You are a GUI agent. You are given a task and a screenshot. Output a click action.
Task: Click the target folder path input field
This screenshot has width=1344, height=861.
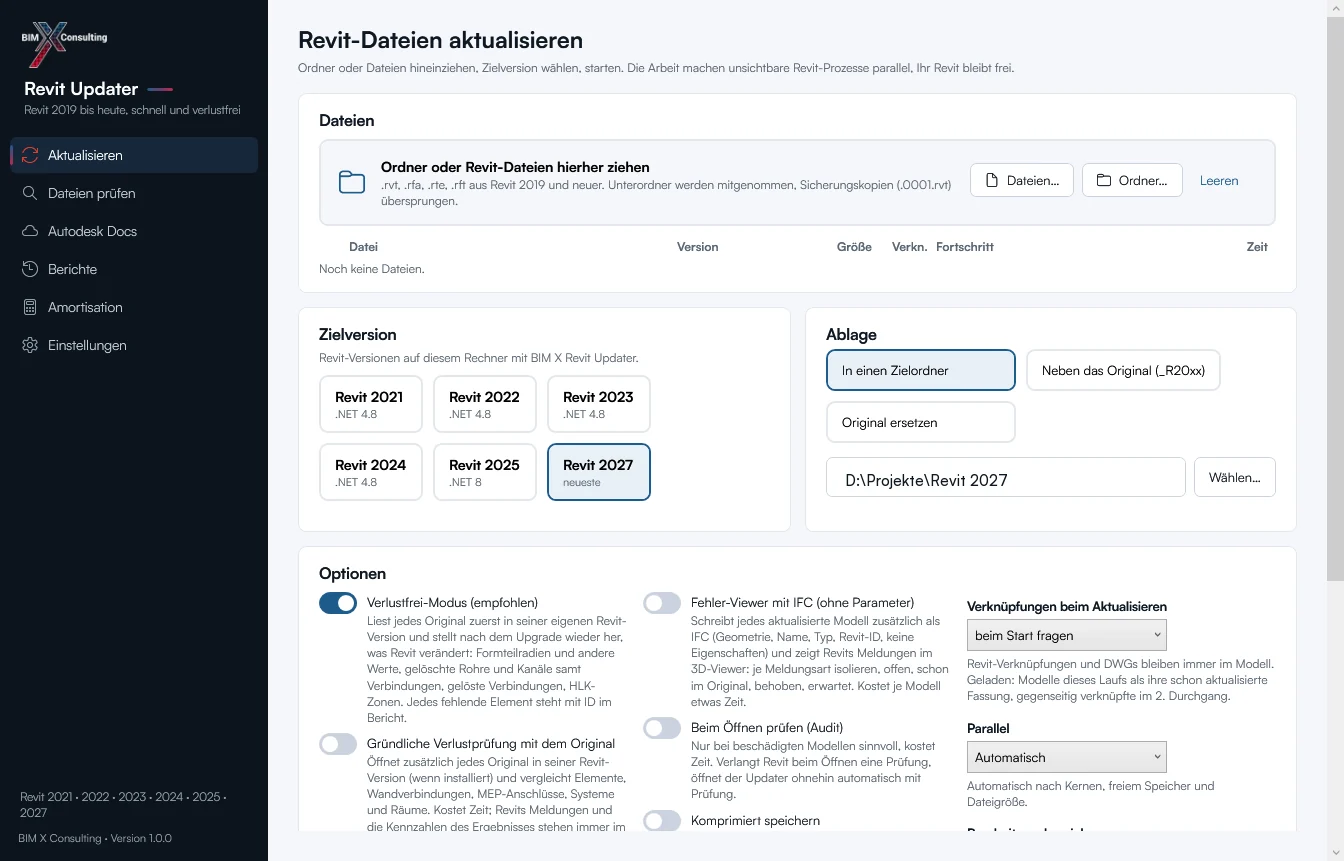(1006, 478)
